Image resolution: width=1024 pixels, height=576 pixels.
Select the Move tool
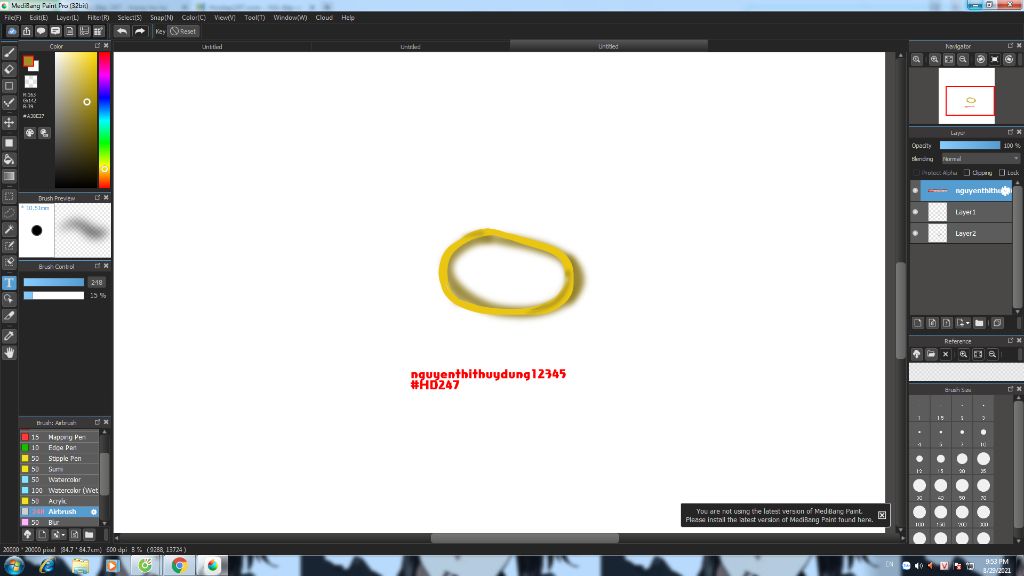pos(9,123)
